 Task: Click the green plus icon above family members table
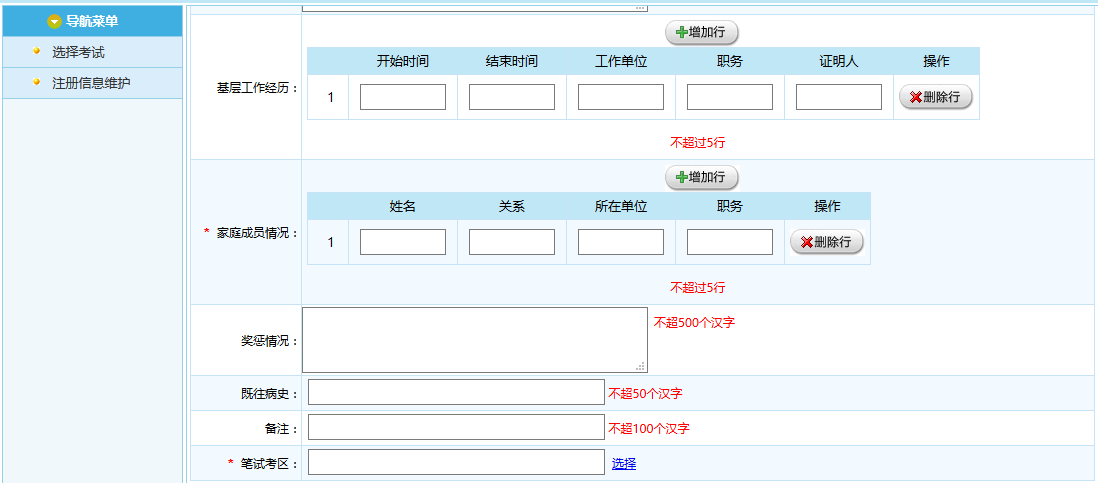point(682,178)
